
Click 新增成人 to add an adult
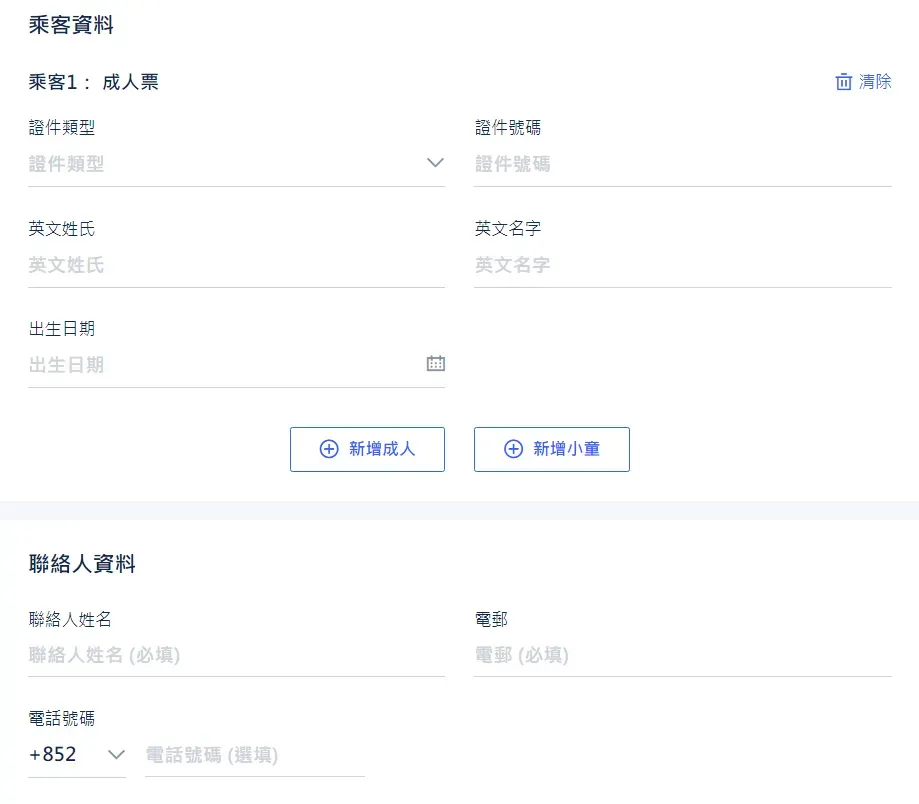point(367,449)
